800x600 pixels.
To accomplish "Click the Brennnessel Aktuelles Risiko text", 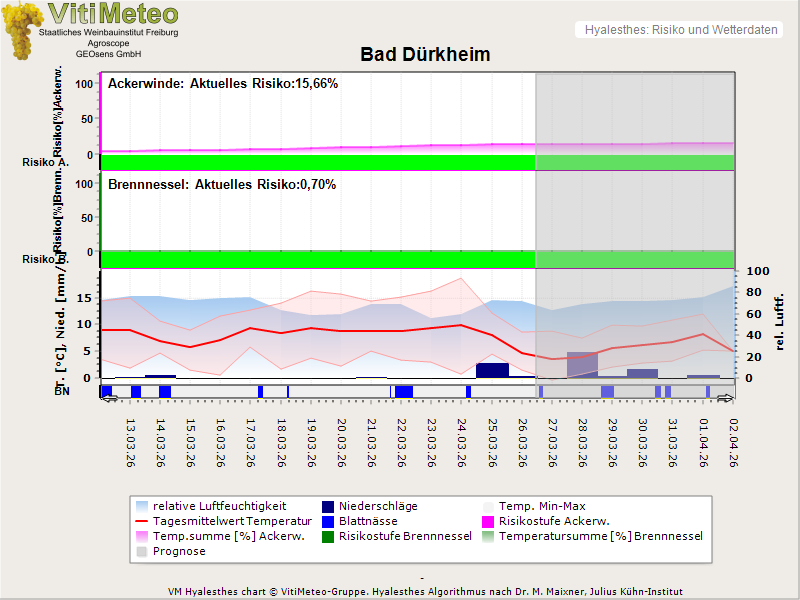I will pos(222,185).
